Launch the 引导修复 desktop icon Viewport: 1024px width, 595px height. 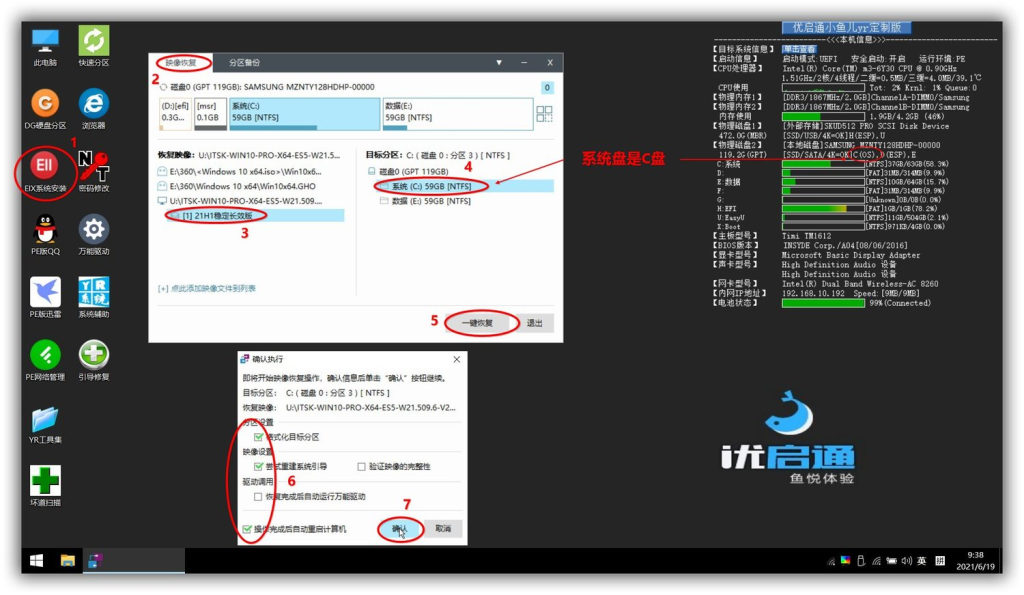[93, 360]
